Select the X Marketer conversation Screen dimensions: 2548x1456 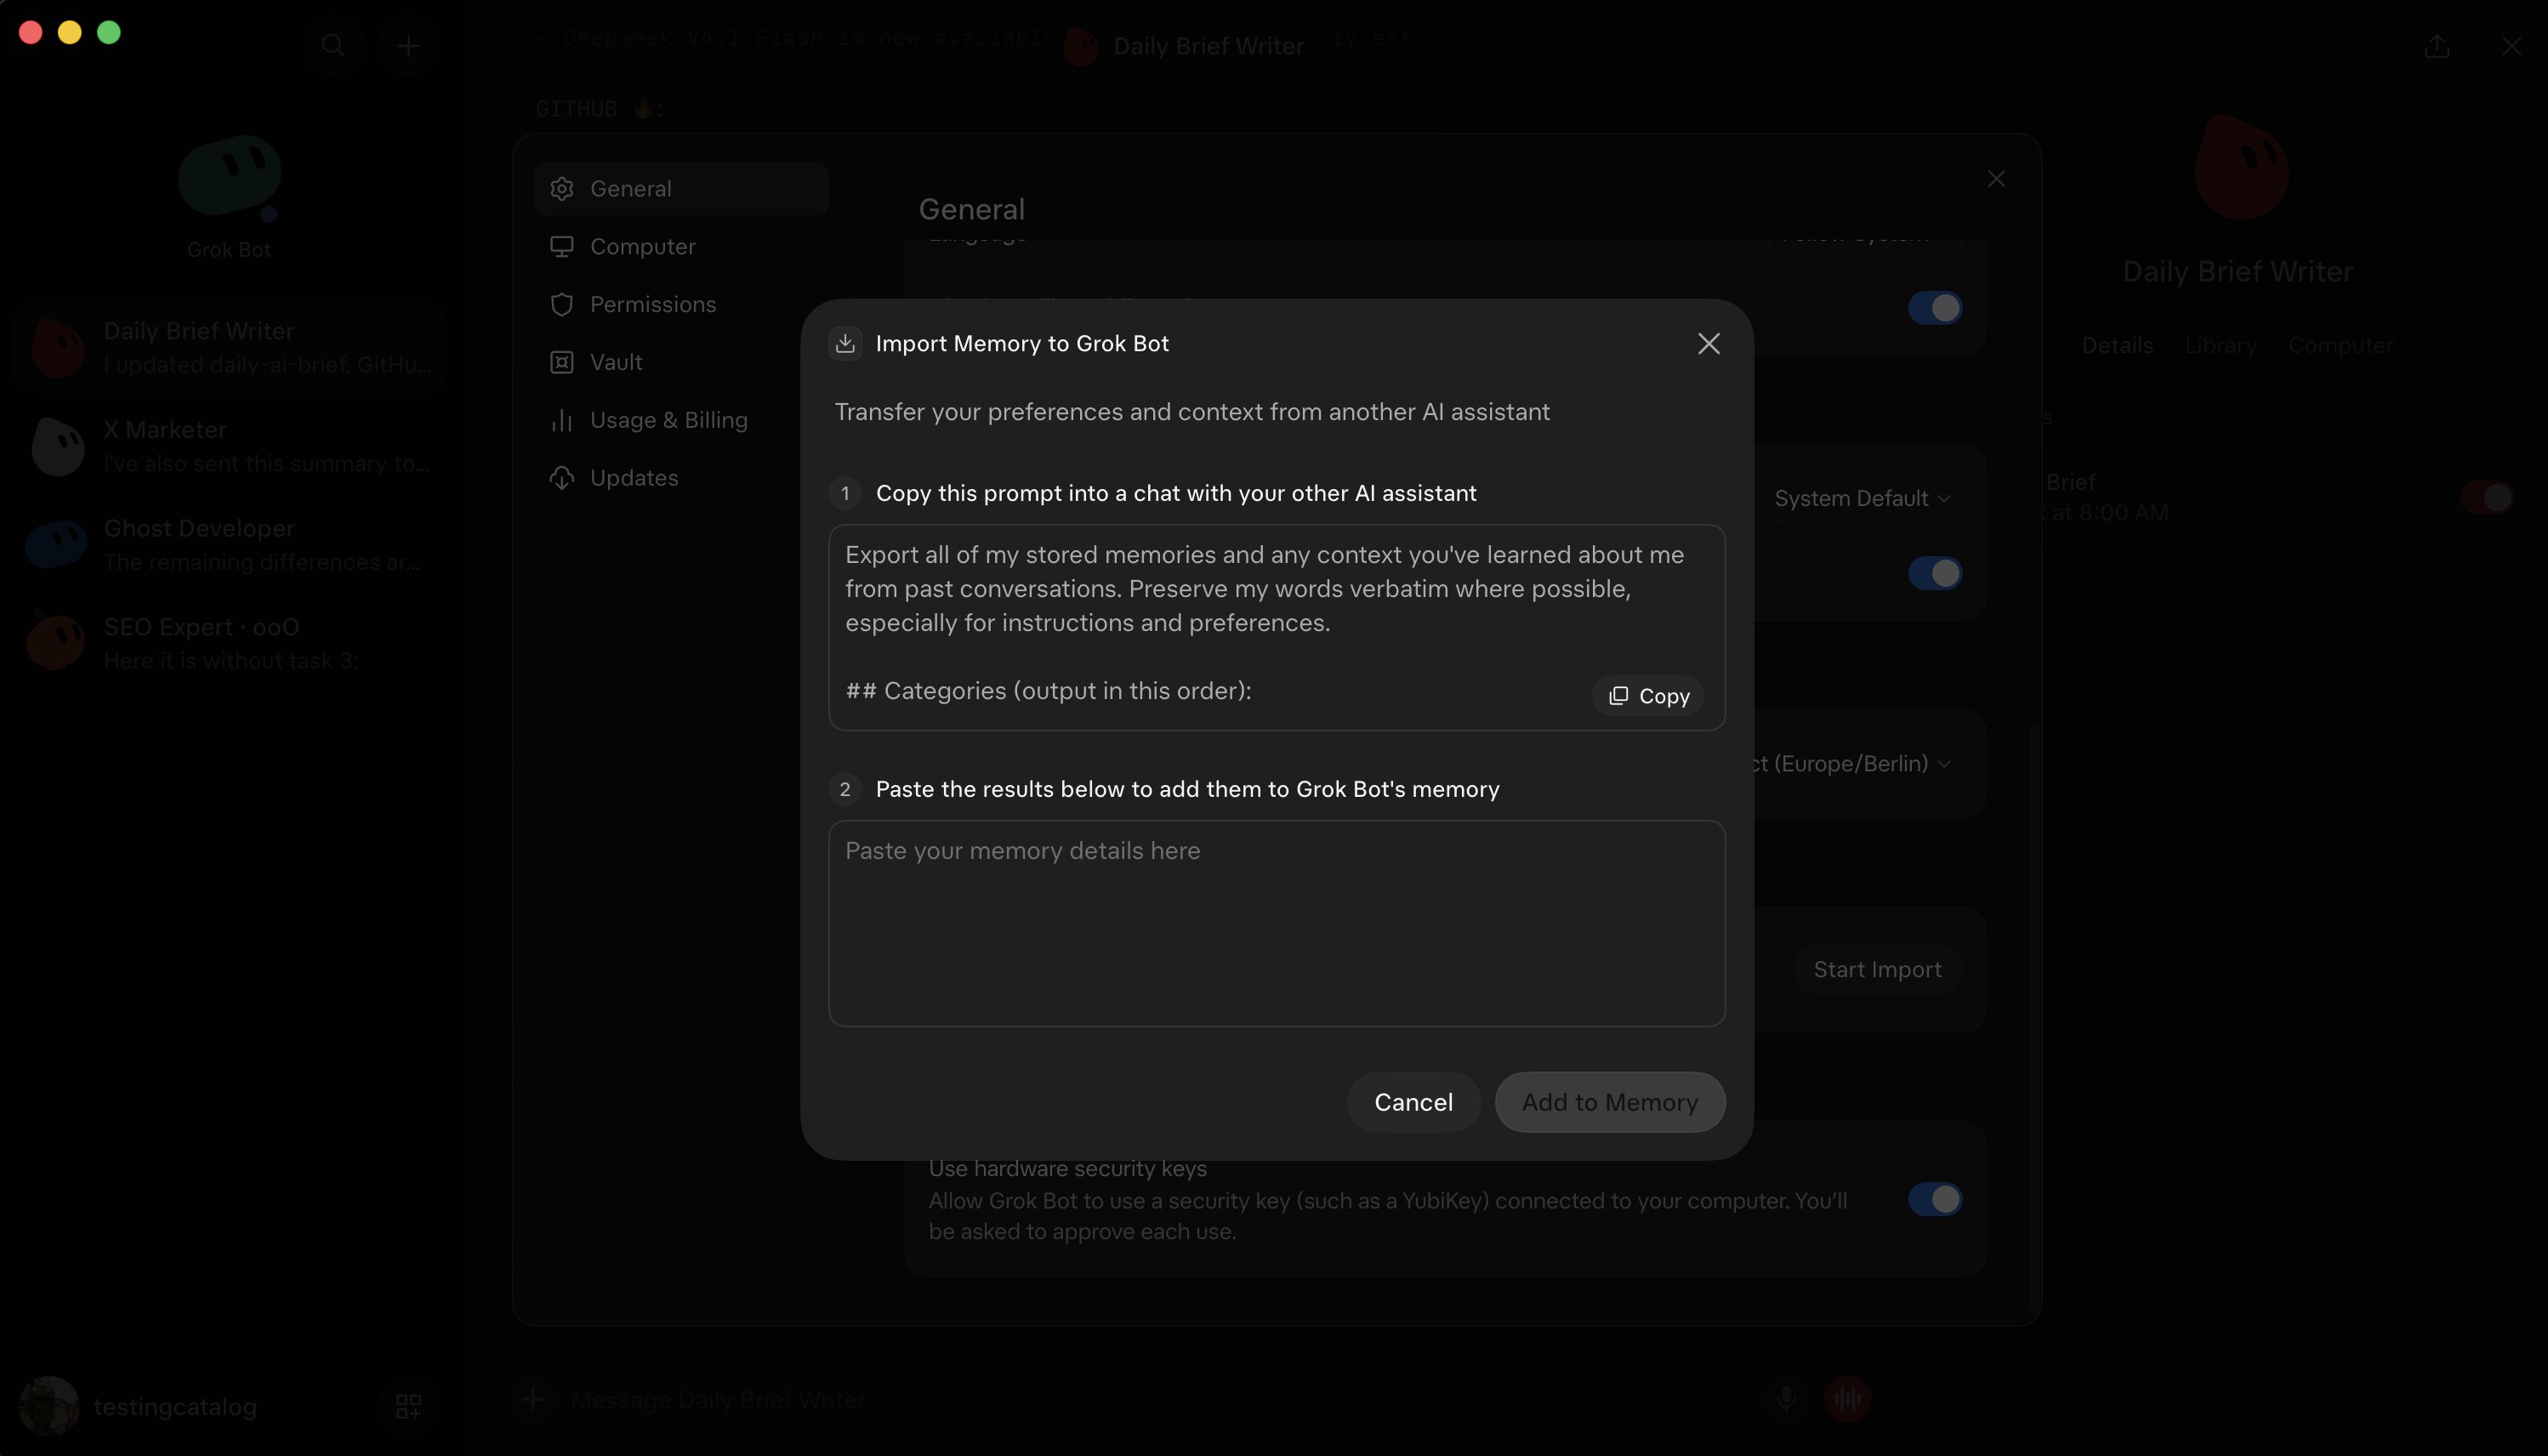pyautogui.click(x=229, y=446)
